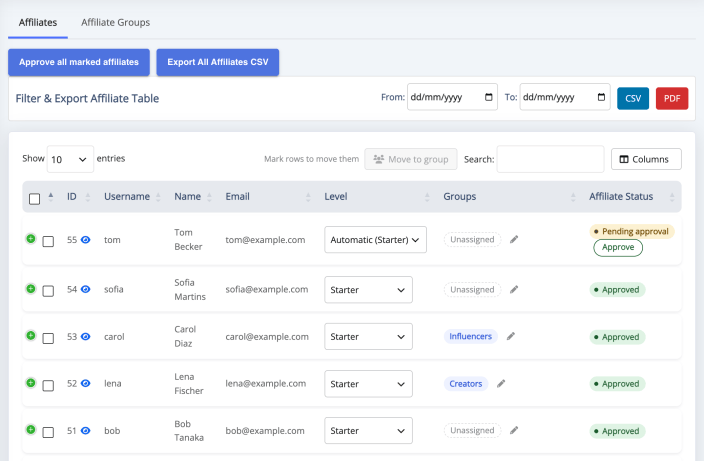This screenshot has height=461, width=704.
Task: Expand row details for carol
Action: [31, 335]
